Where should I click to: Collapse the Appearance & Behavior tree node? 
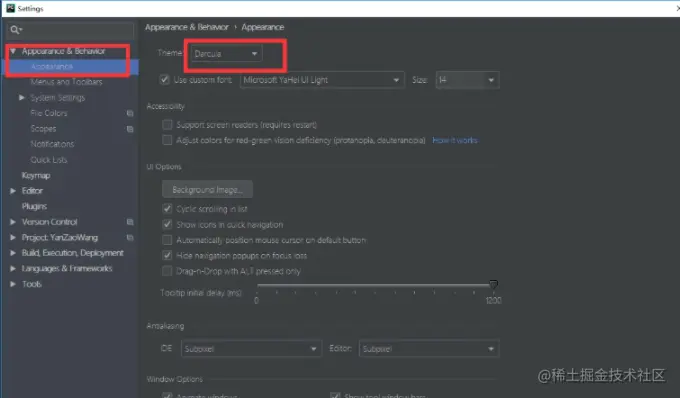point(13,51)
